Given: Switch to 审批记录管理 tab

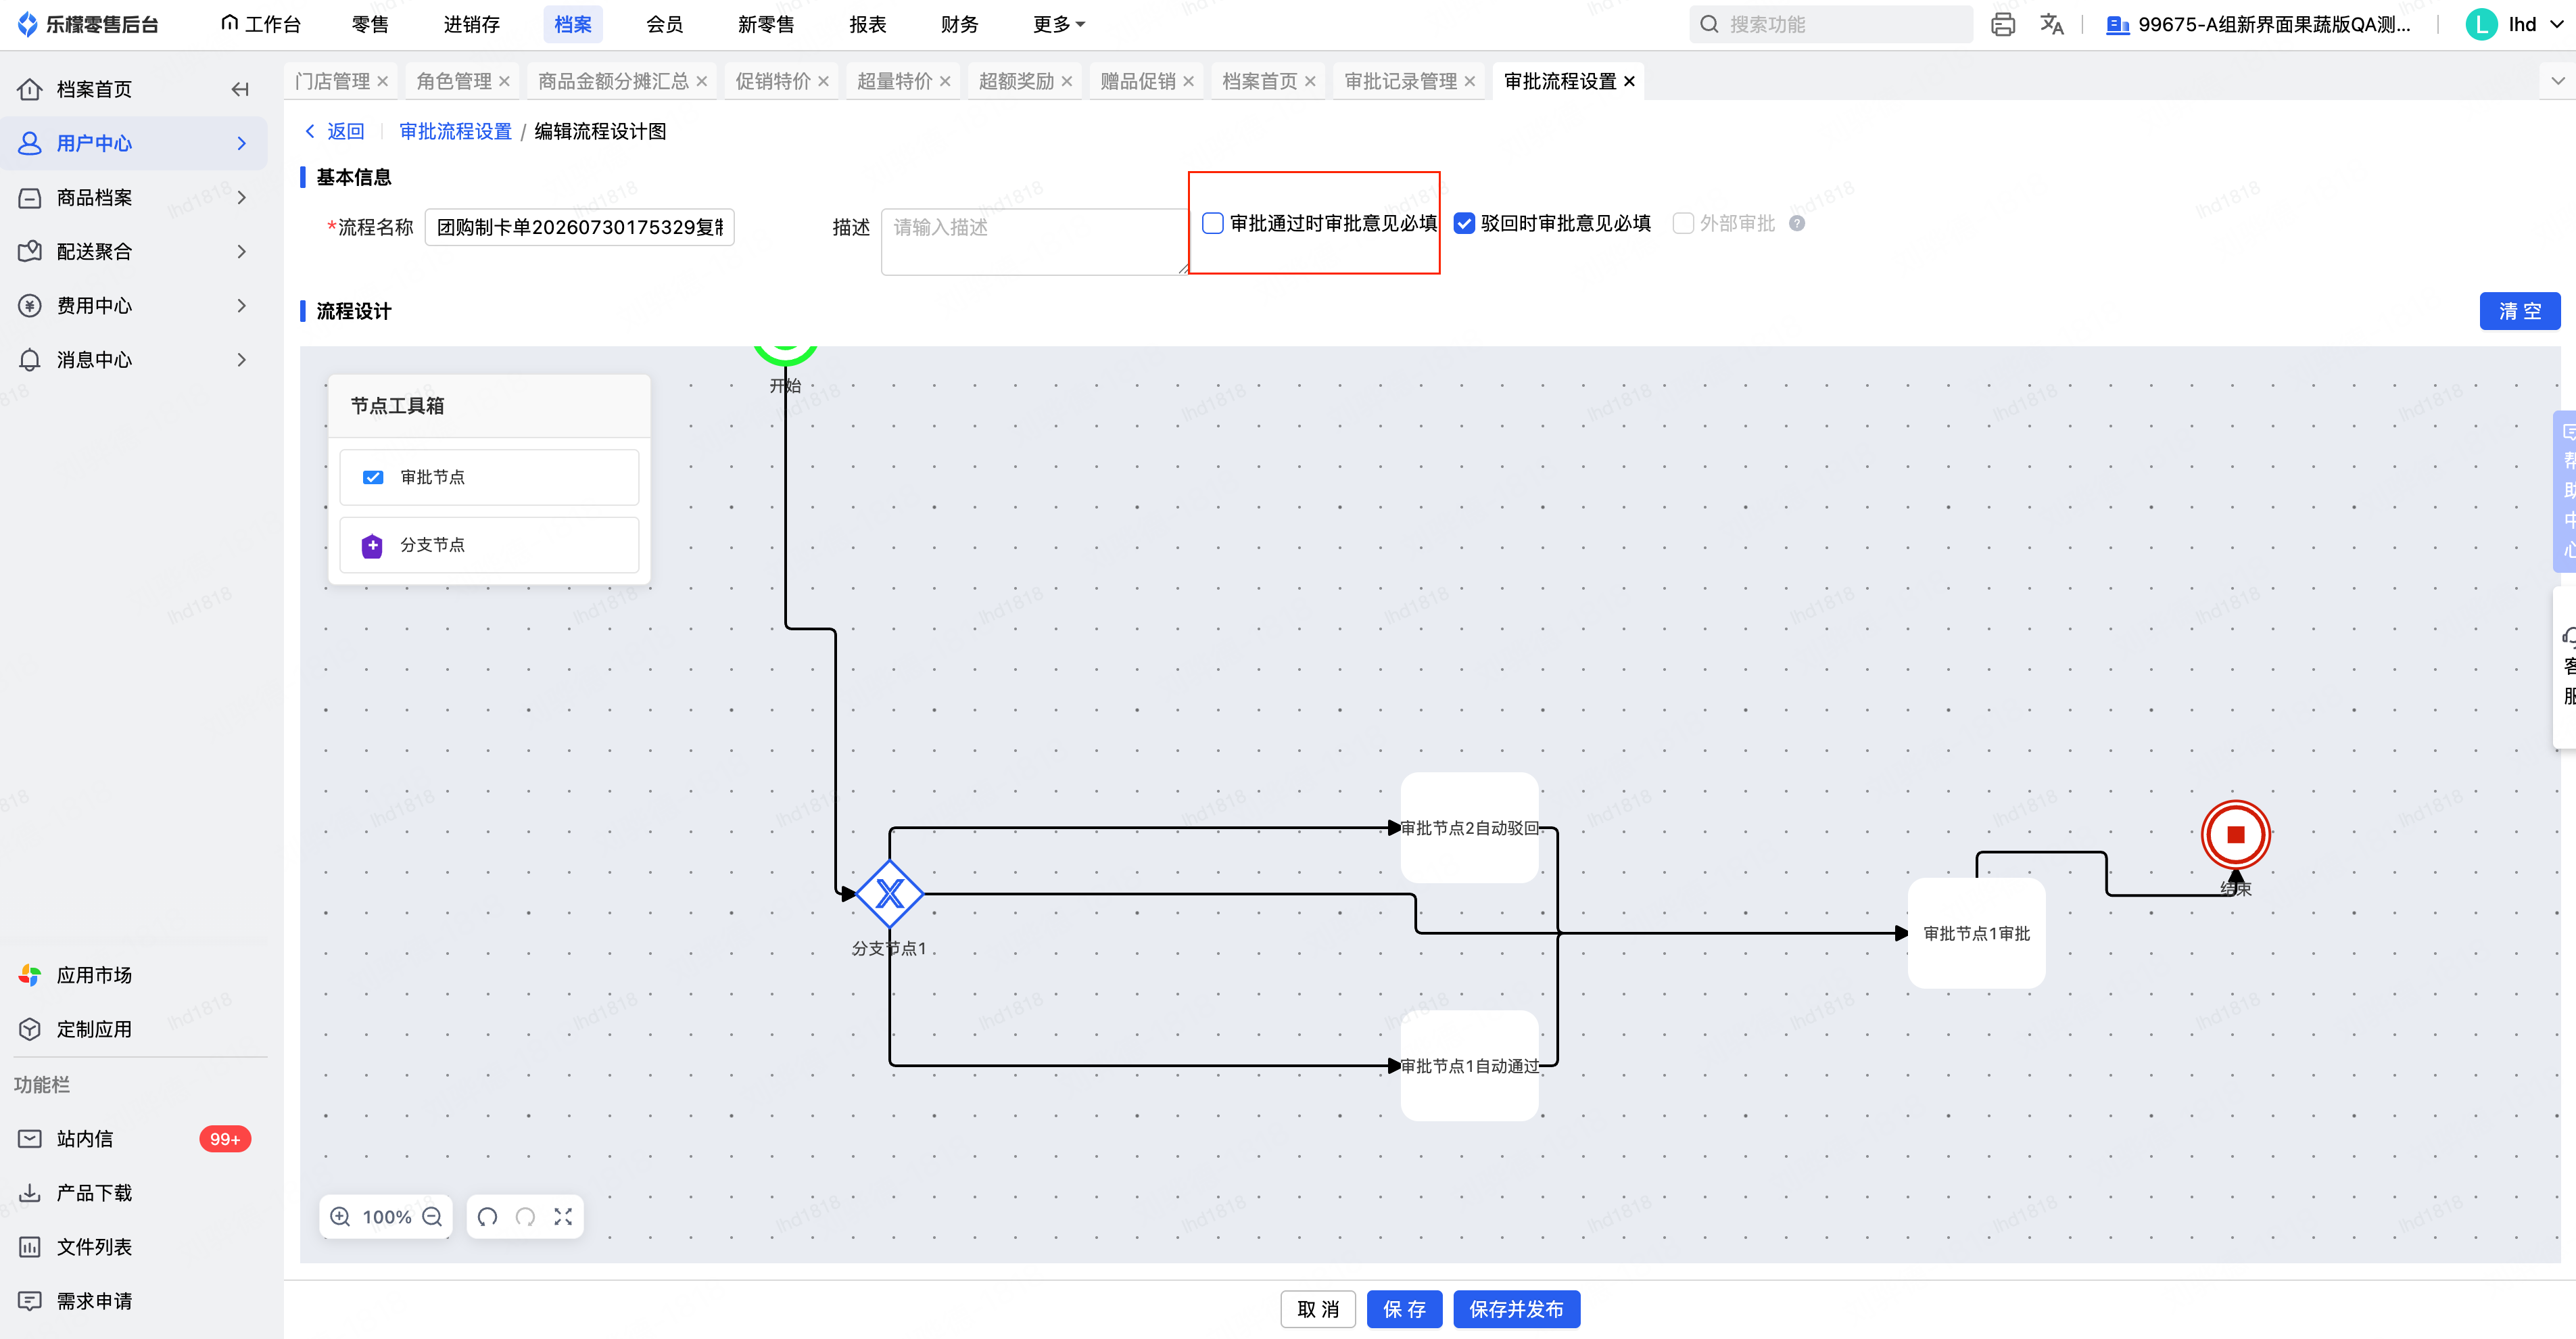Looking at the screenshot, I should (1400, 81).
